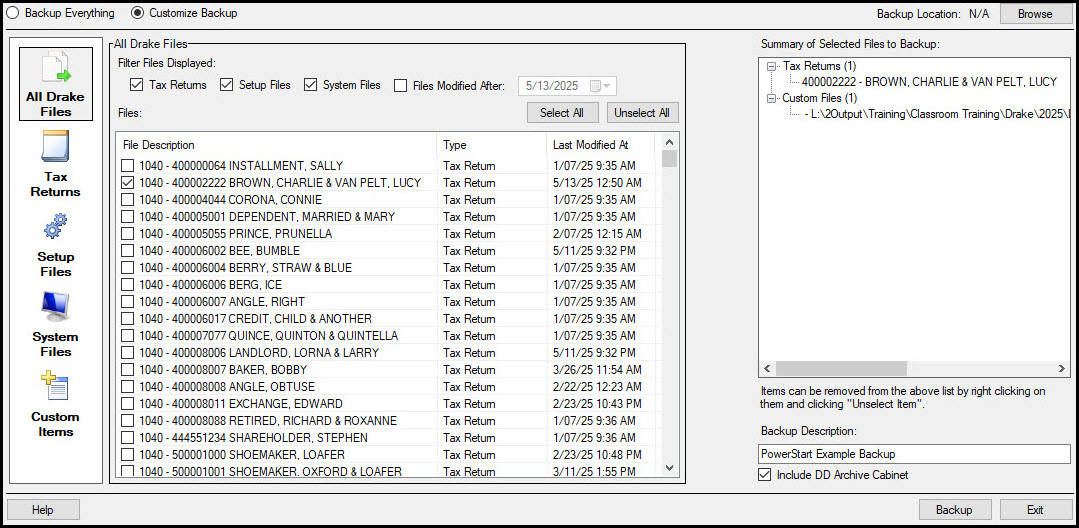Check the PRINCE, PRUNELLA return checkbox
1079x528 pixels.
click(127, 234)
